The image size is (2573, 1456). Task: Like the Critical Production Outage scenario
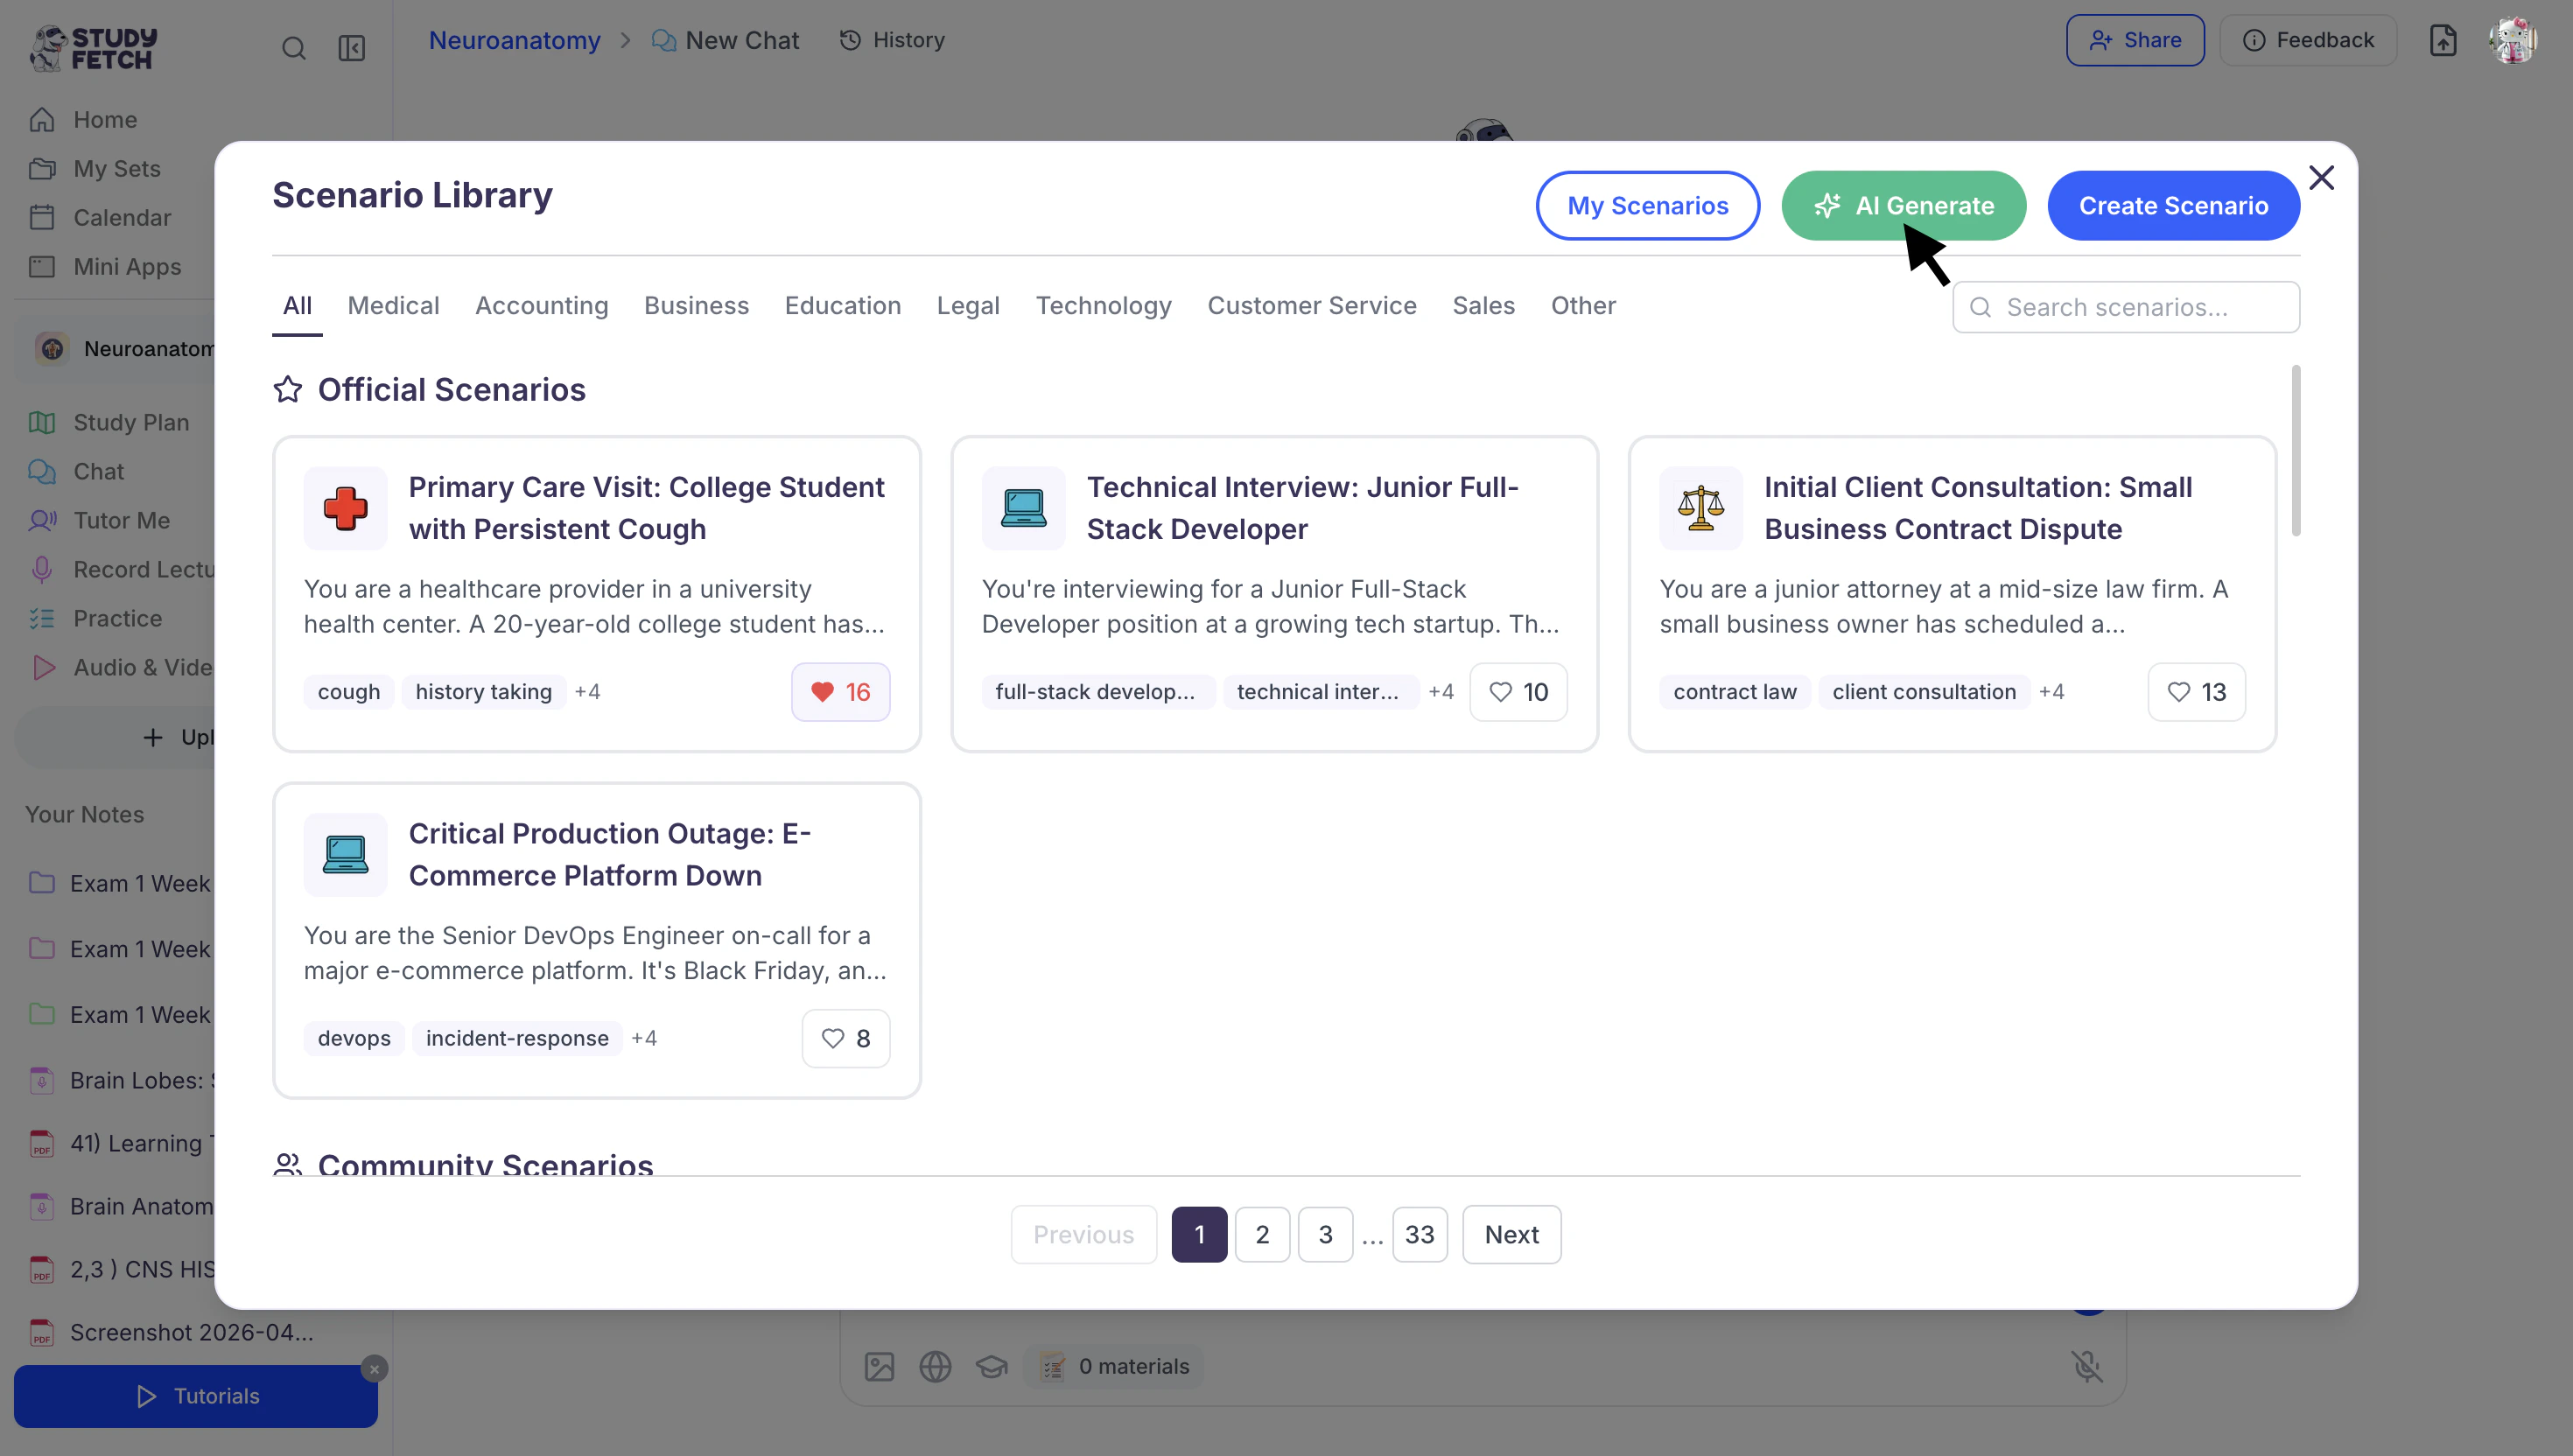coord(845,1038)
